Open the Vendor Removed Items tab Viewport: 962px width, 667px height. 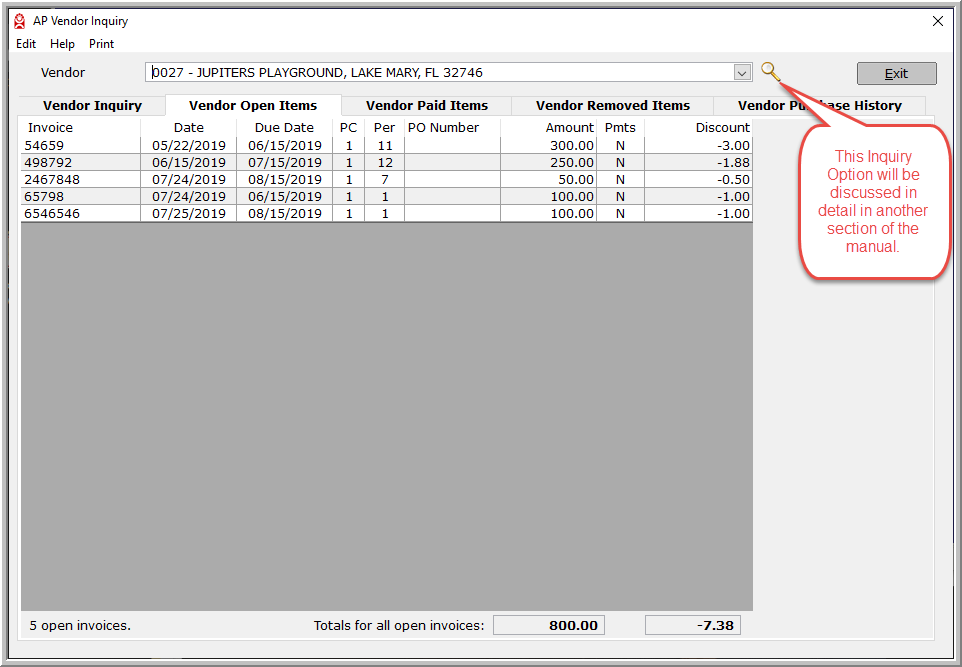612,106
